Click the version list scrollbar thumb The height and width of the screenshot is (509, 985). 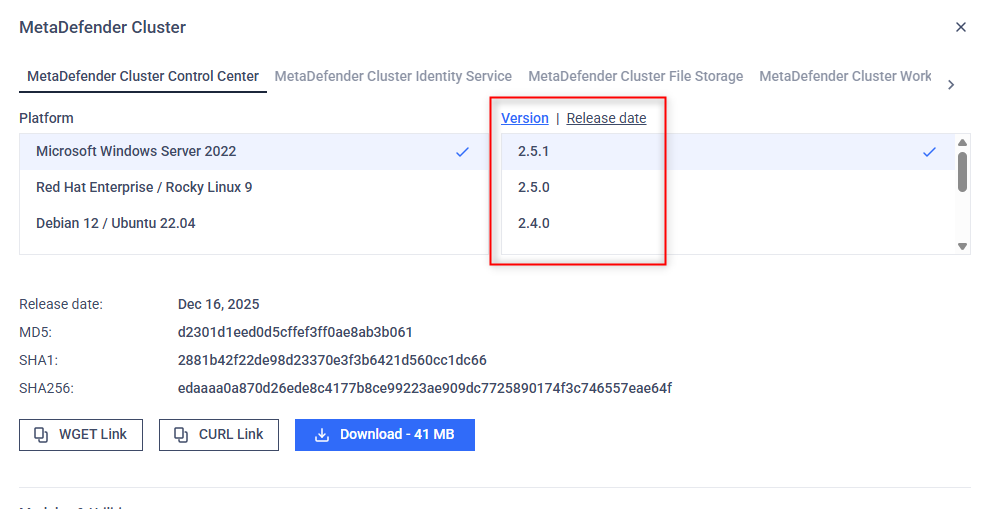(x=962, y=172)
